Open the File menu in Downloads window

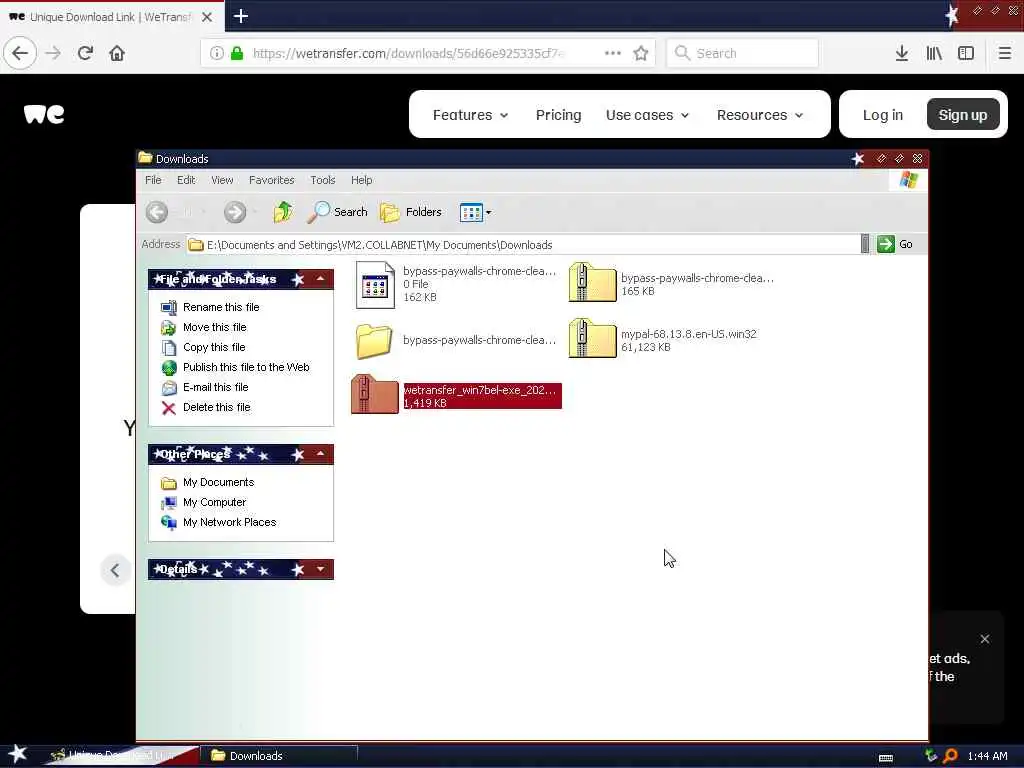(153, 180)
